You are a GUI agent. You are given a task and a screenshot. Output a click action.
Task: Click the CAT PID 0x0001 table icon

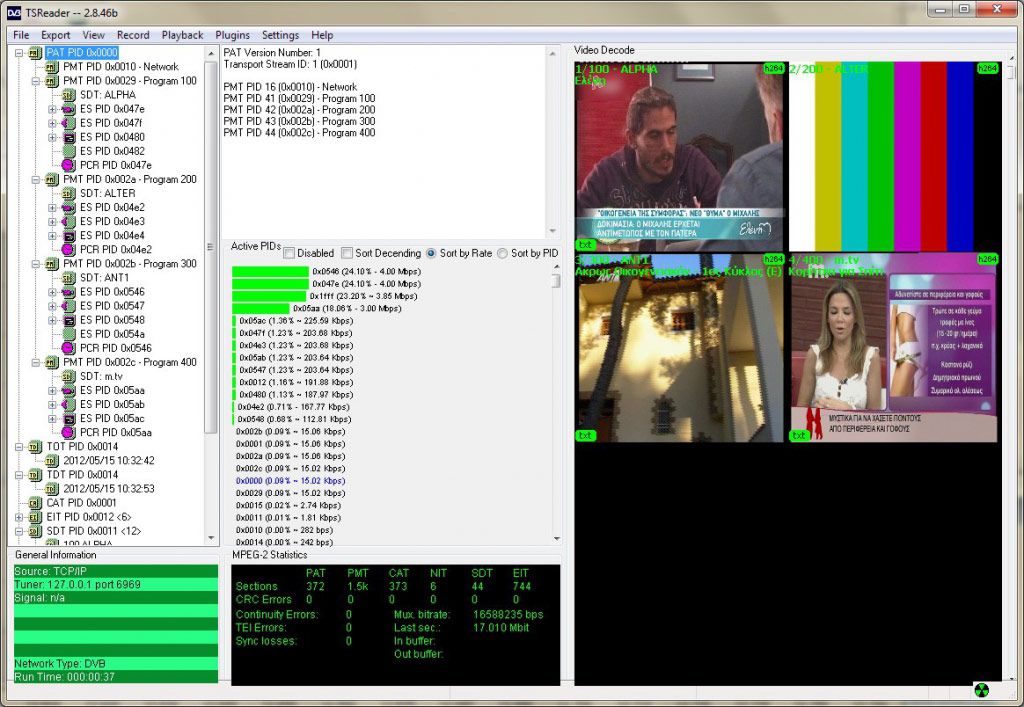coord(35,503)
